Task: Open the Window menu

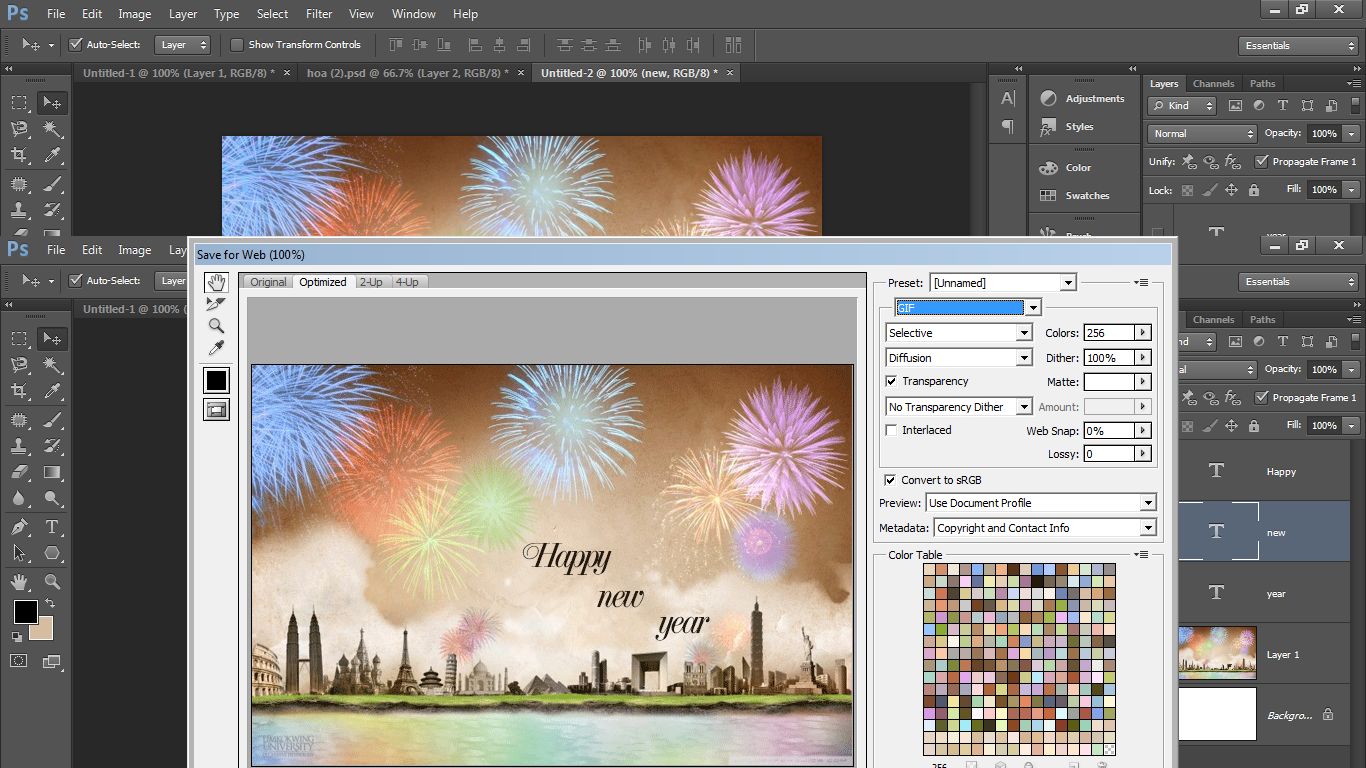Action: 413,14
